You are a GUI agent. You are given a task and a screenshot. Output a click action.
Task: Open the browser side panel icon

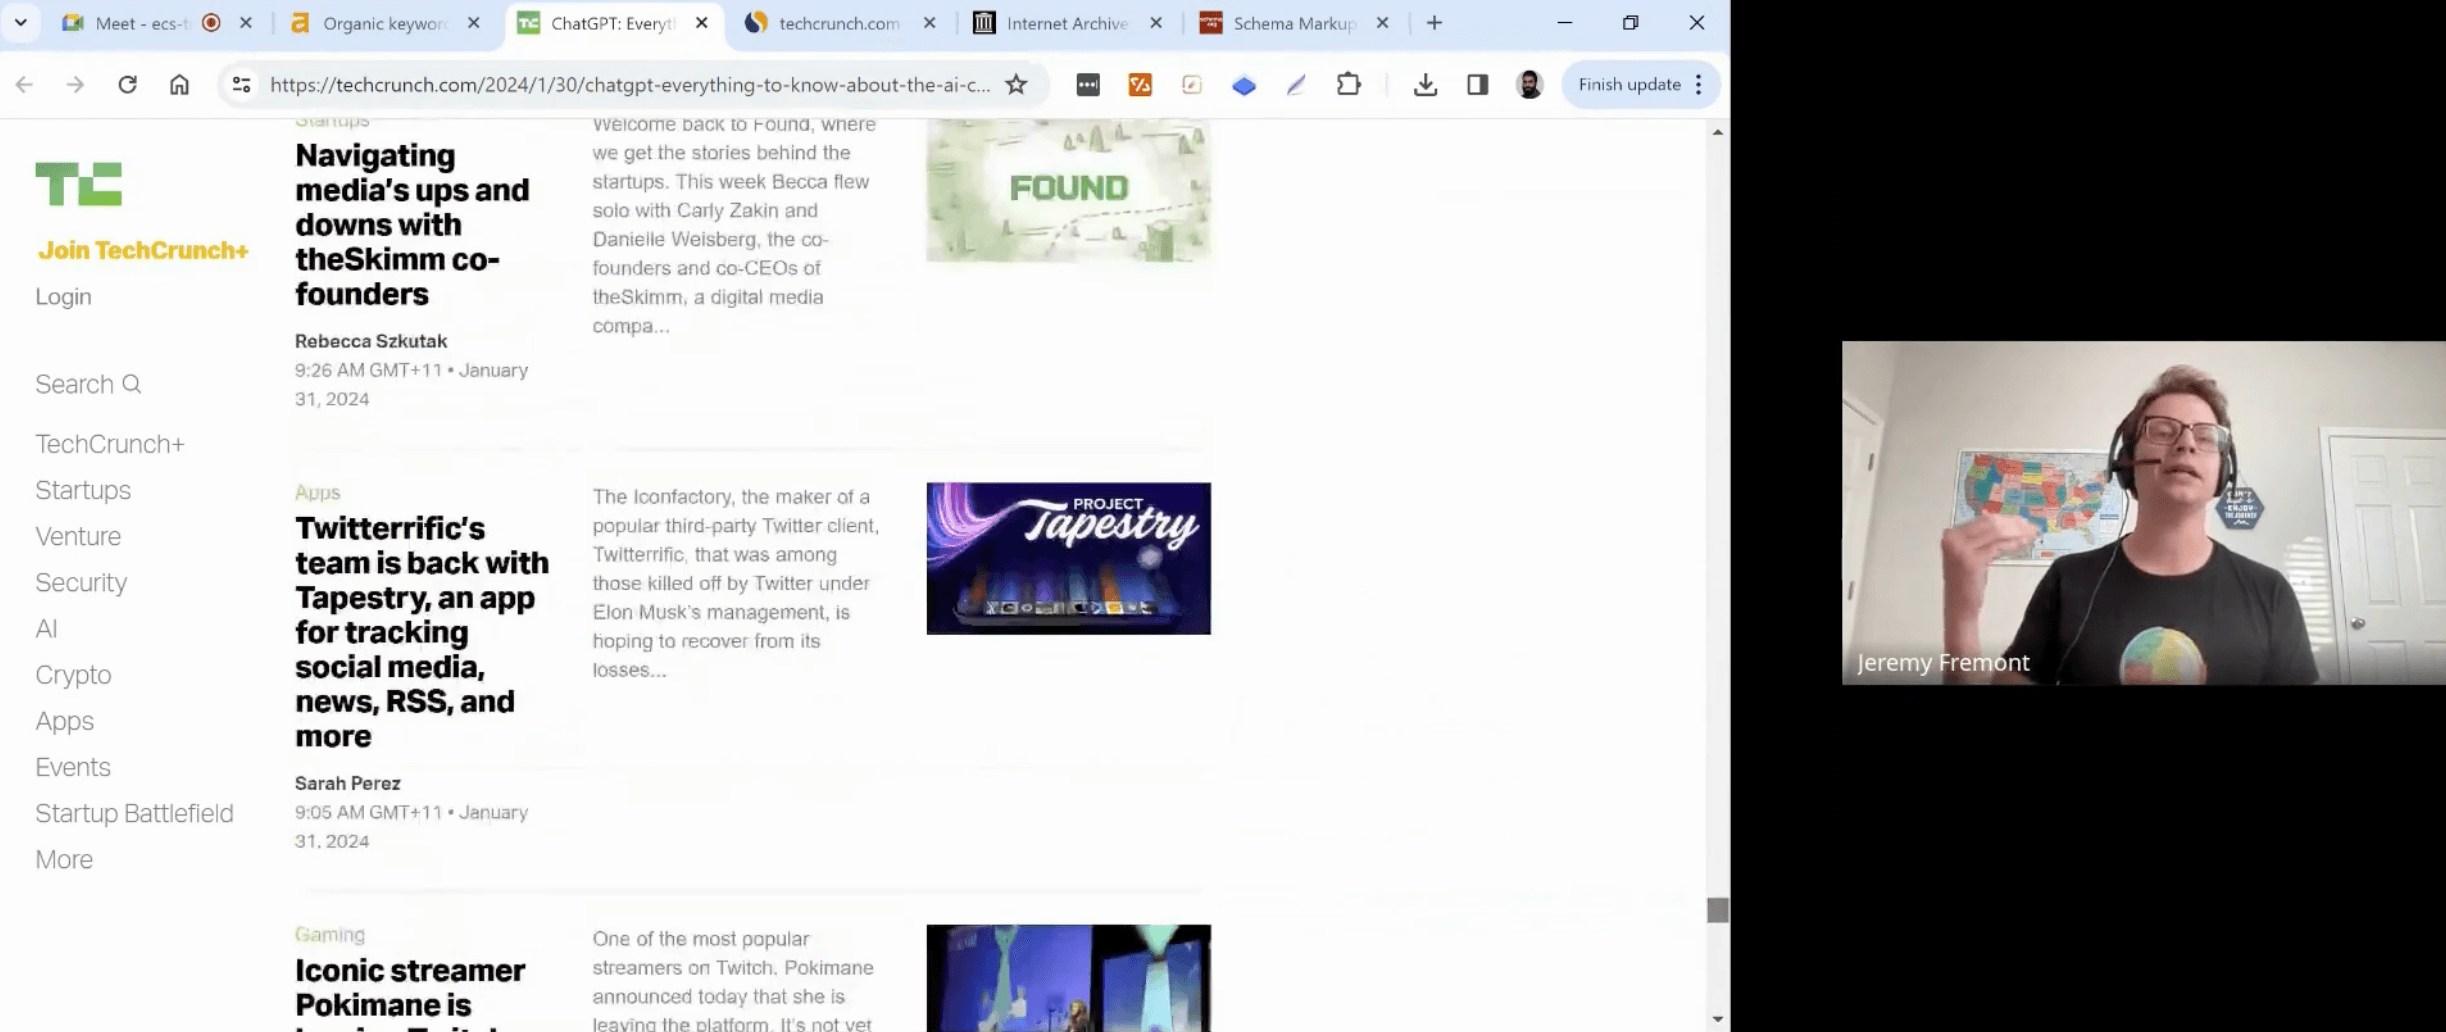coord(1475,85)
